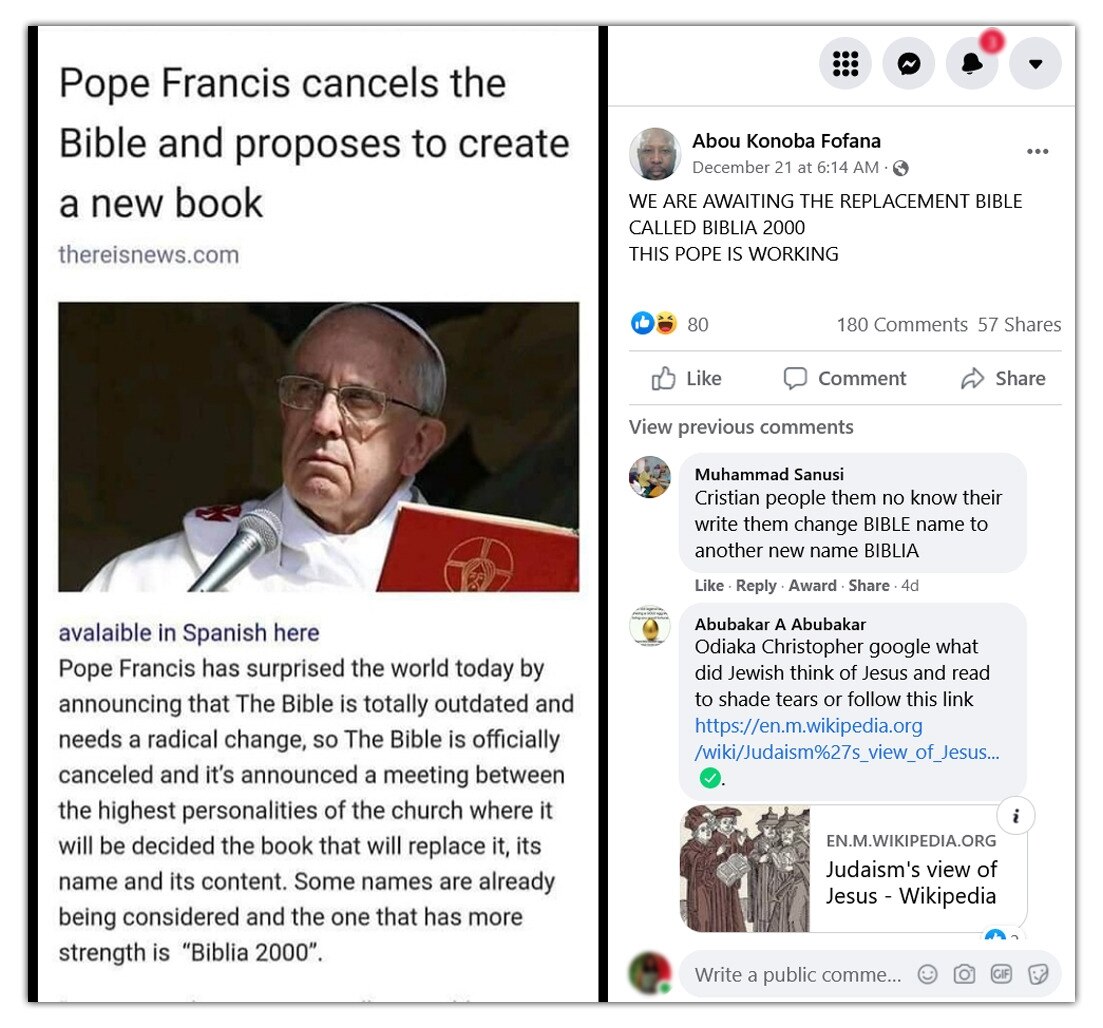
Task: Expand View previous comments
Action: coord(741,427)
